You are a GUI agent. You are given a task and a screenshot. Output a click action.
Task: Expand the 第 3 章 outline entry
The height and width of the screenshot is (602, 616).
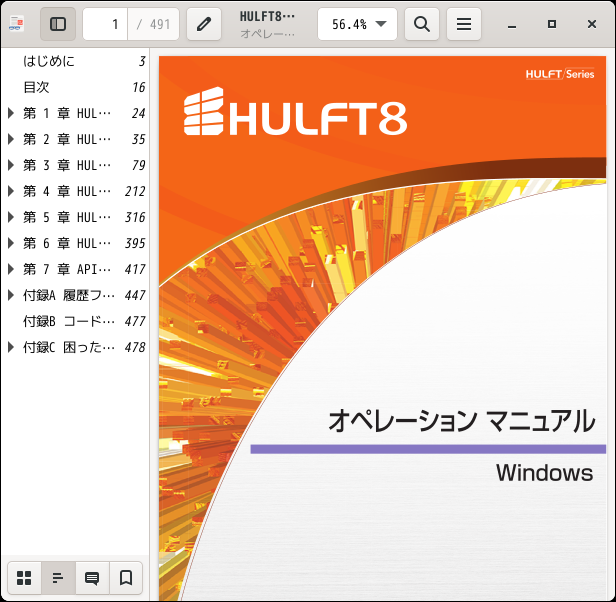(11, 165)
